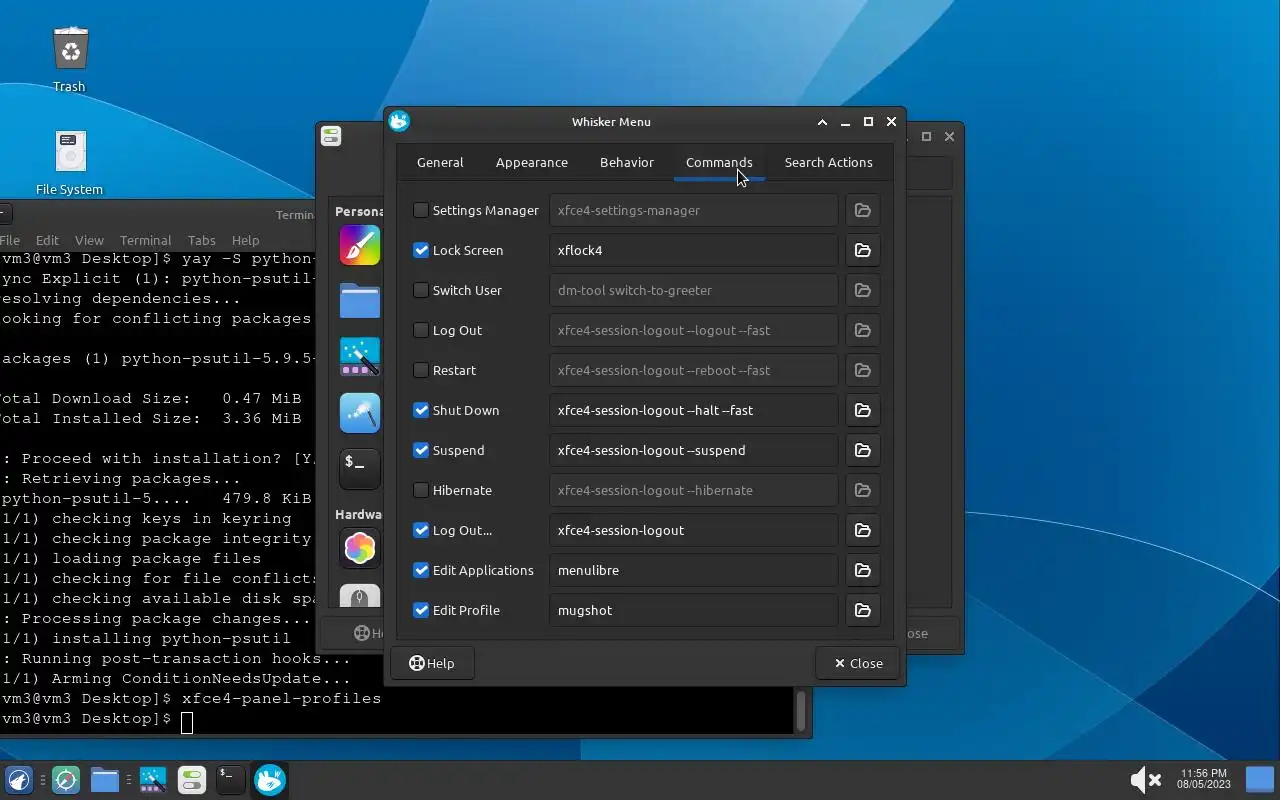Browse for Lock Screen command
This screenshot has width=1280, height=800.
(x=862, y=250)
